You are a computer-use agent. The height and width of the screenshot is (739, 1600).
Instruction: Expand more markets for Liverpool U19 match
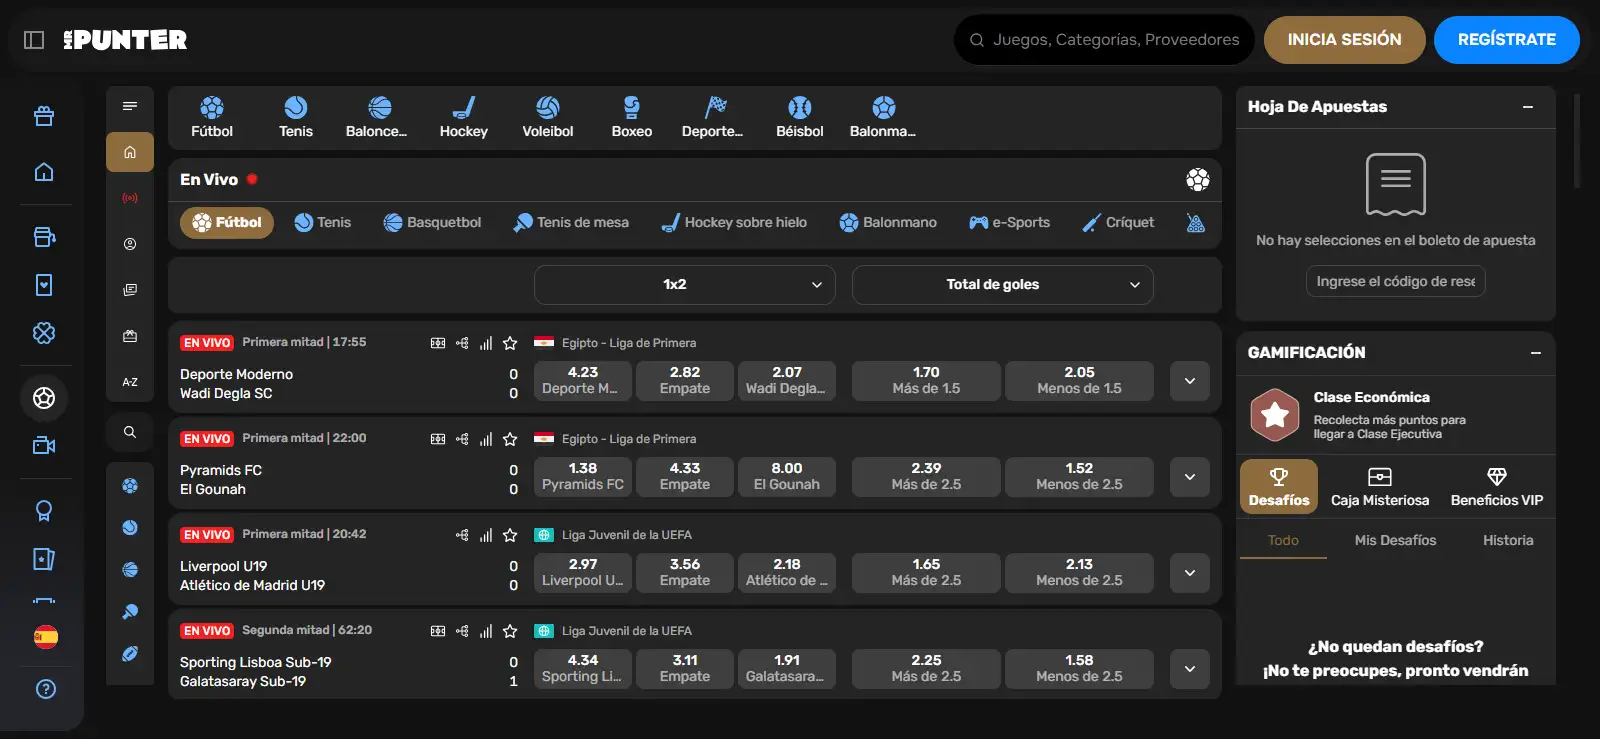[1190, 573]
